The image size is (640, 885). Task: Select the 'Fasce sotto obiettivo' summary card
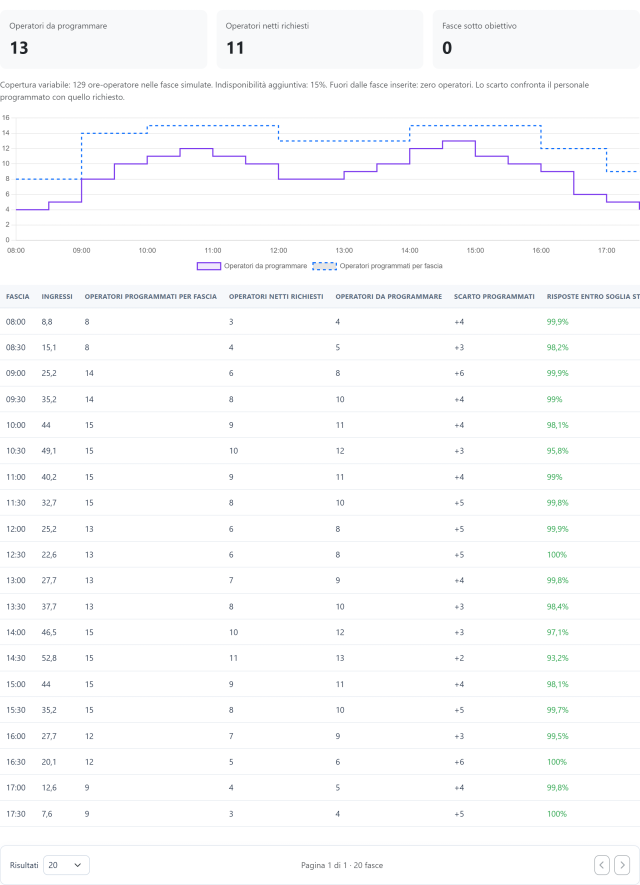click(536, 40)
